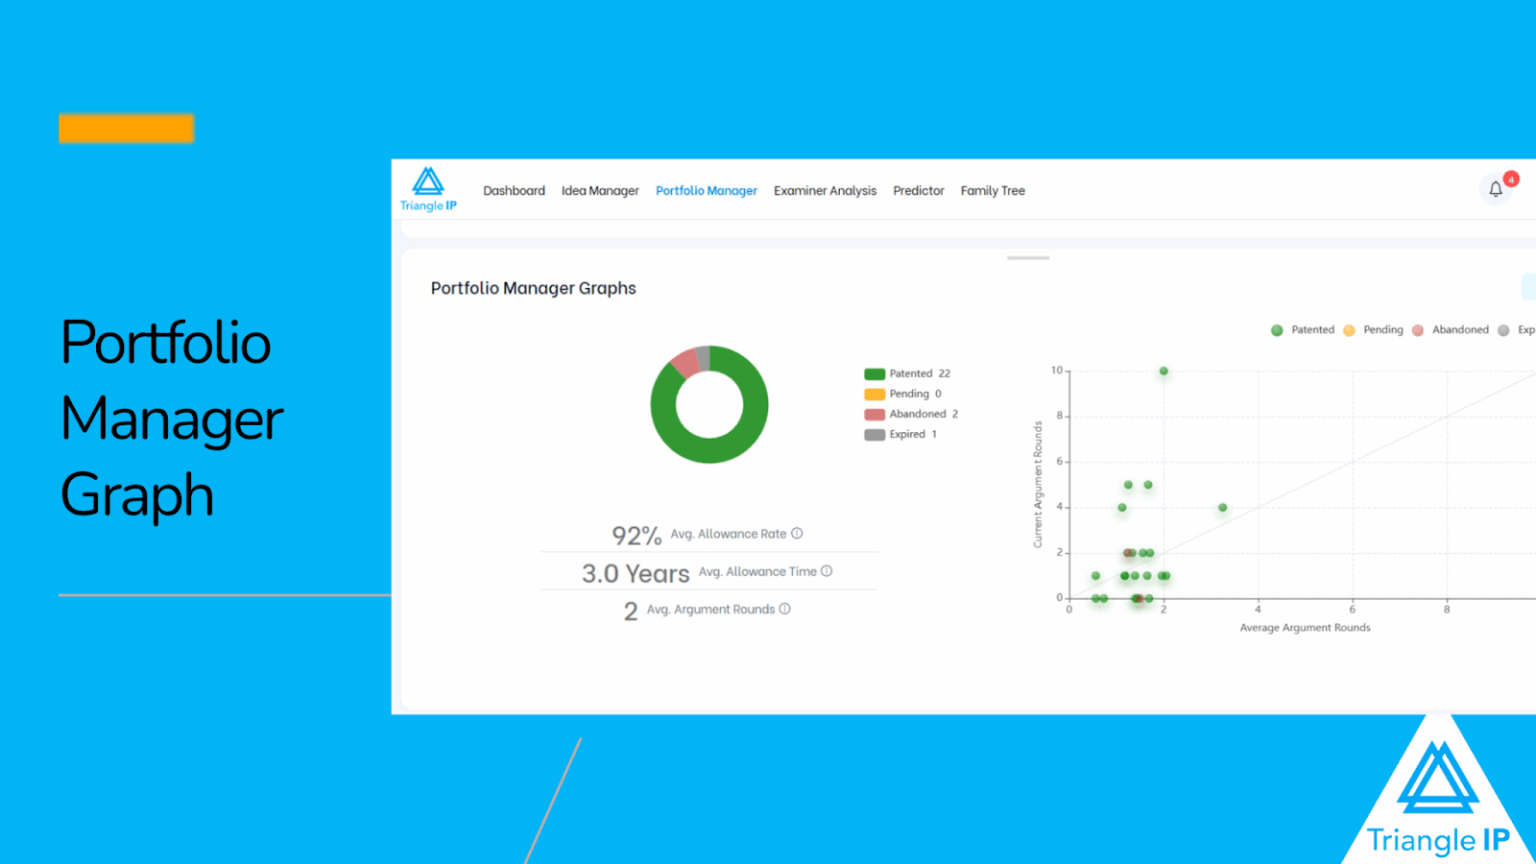Click the Triangle IP logo in navbar
Screen dimensions: 1536x864
tap(428, 189)
